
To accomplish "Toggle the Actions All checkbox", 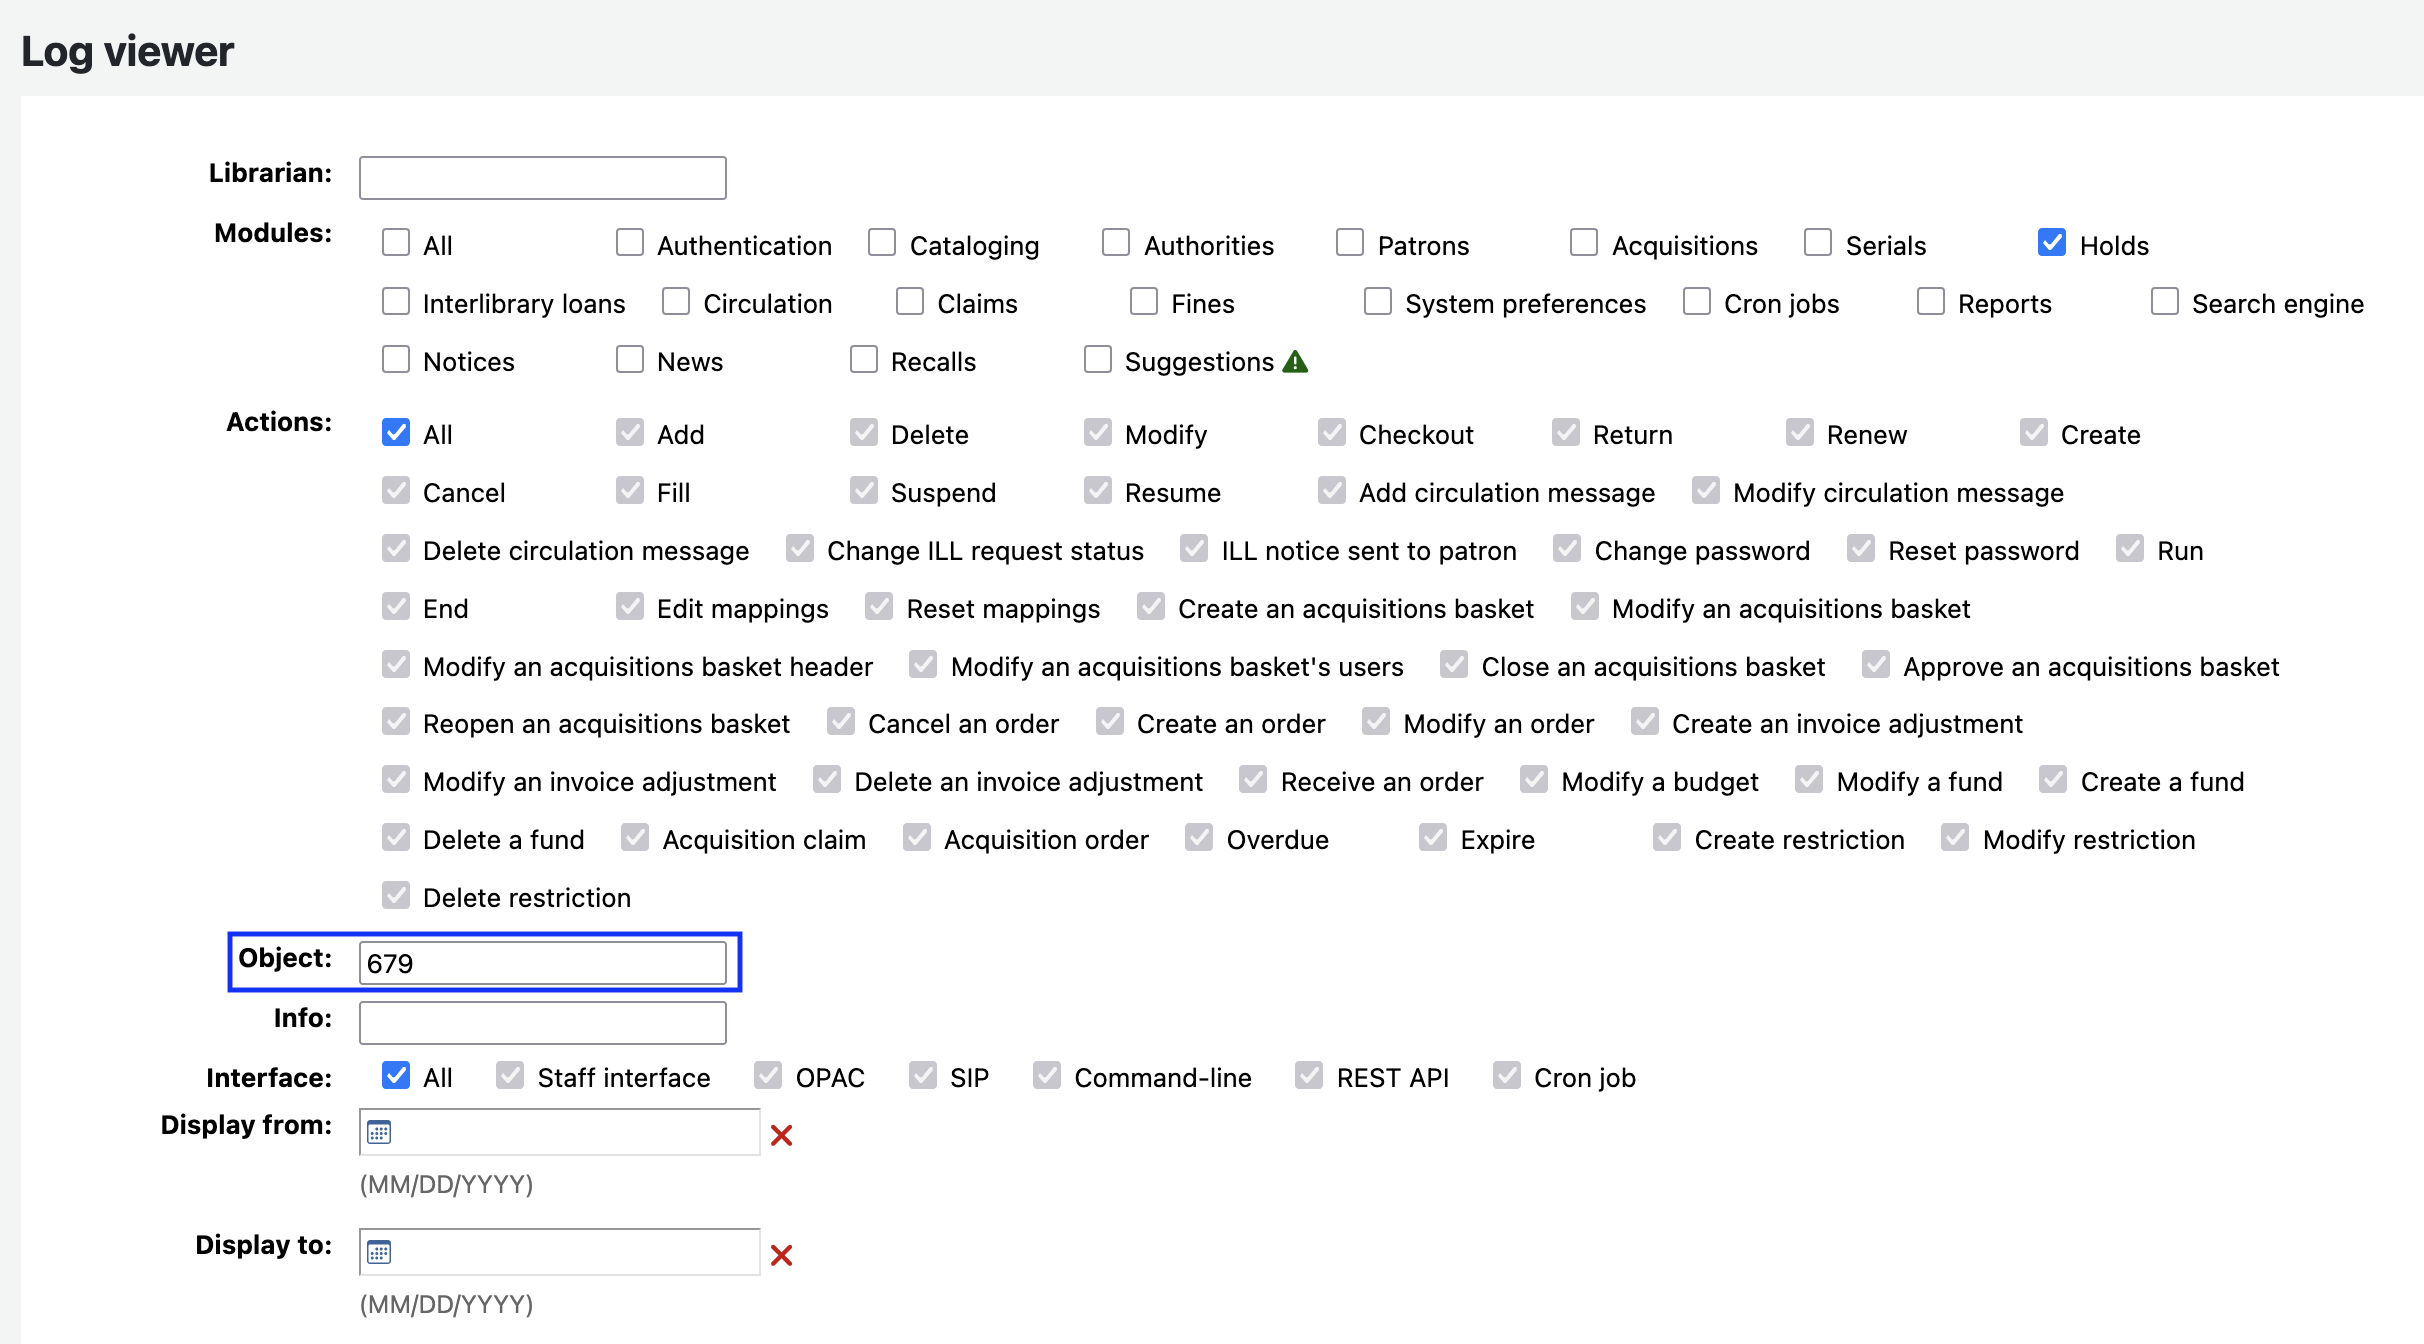I will 396,432.
